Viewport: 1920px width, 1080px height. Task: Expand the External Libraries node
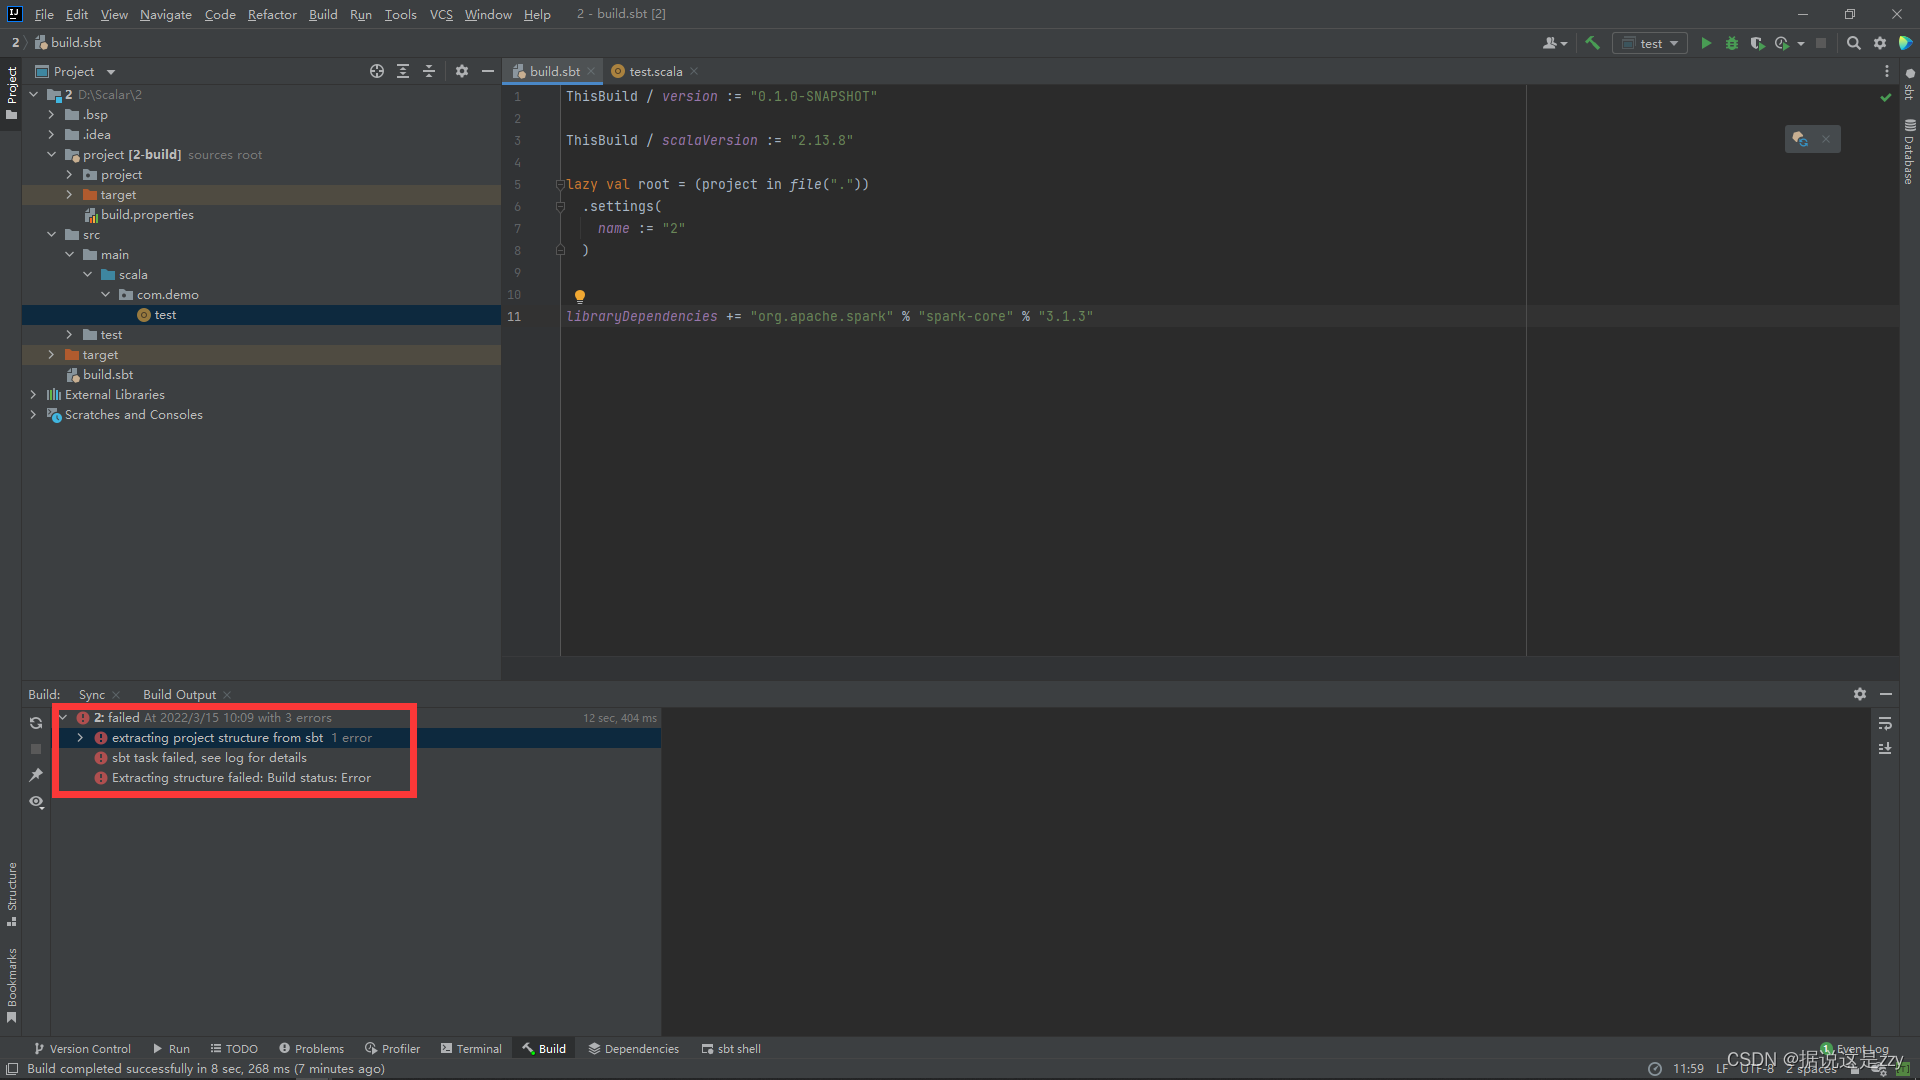coord(33,395)
